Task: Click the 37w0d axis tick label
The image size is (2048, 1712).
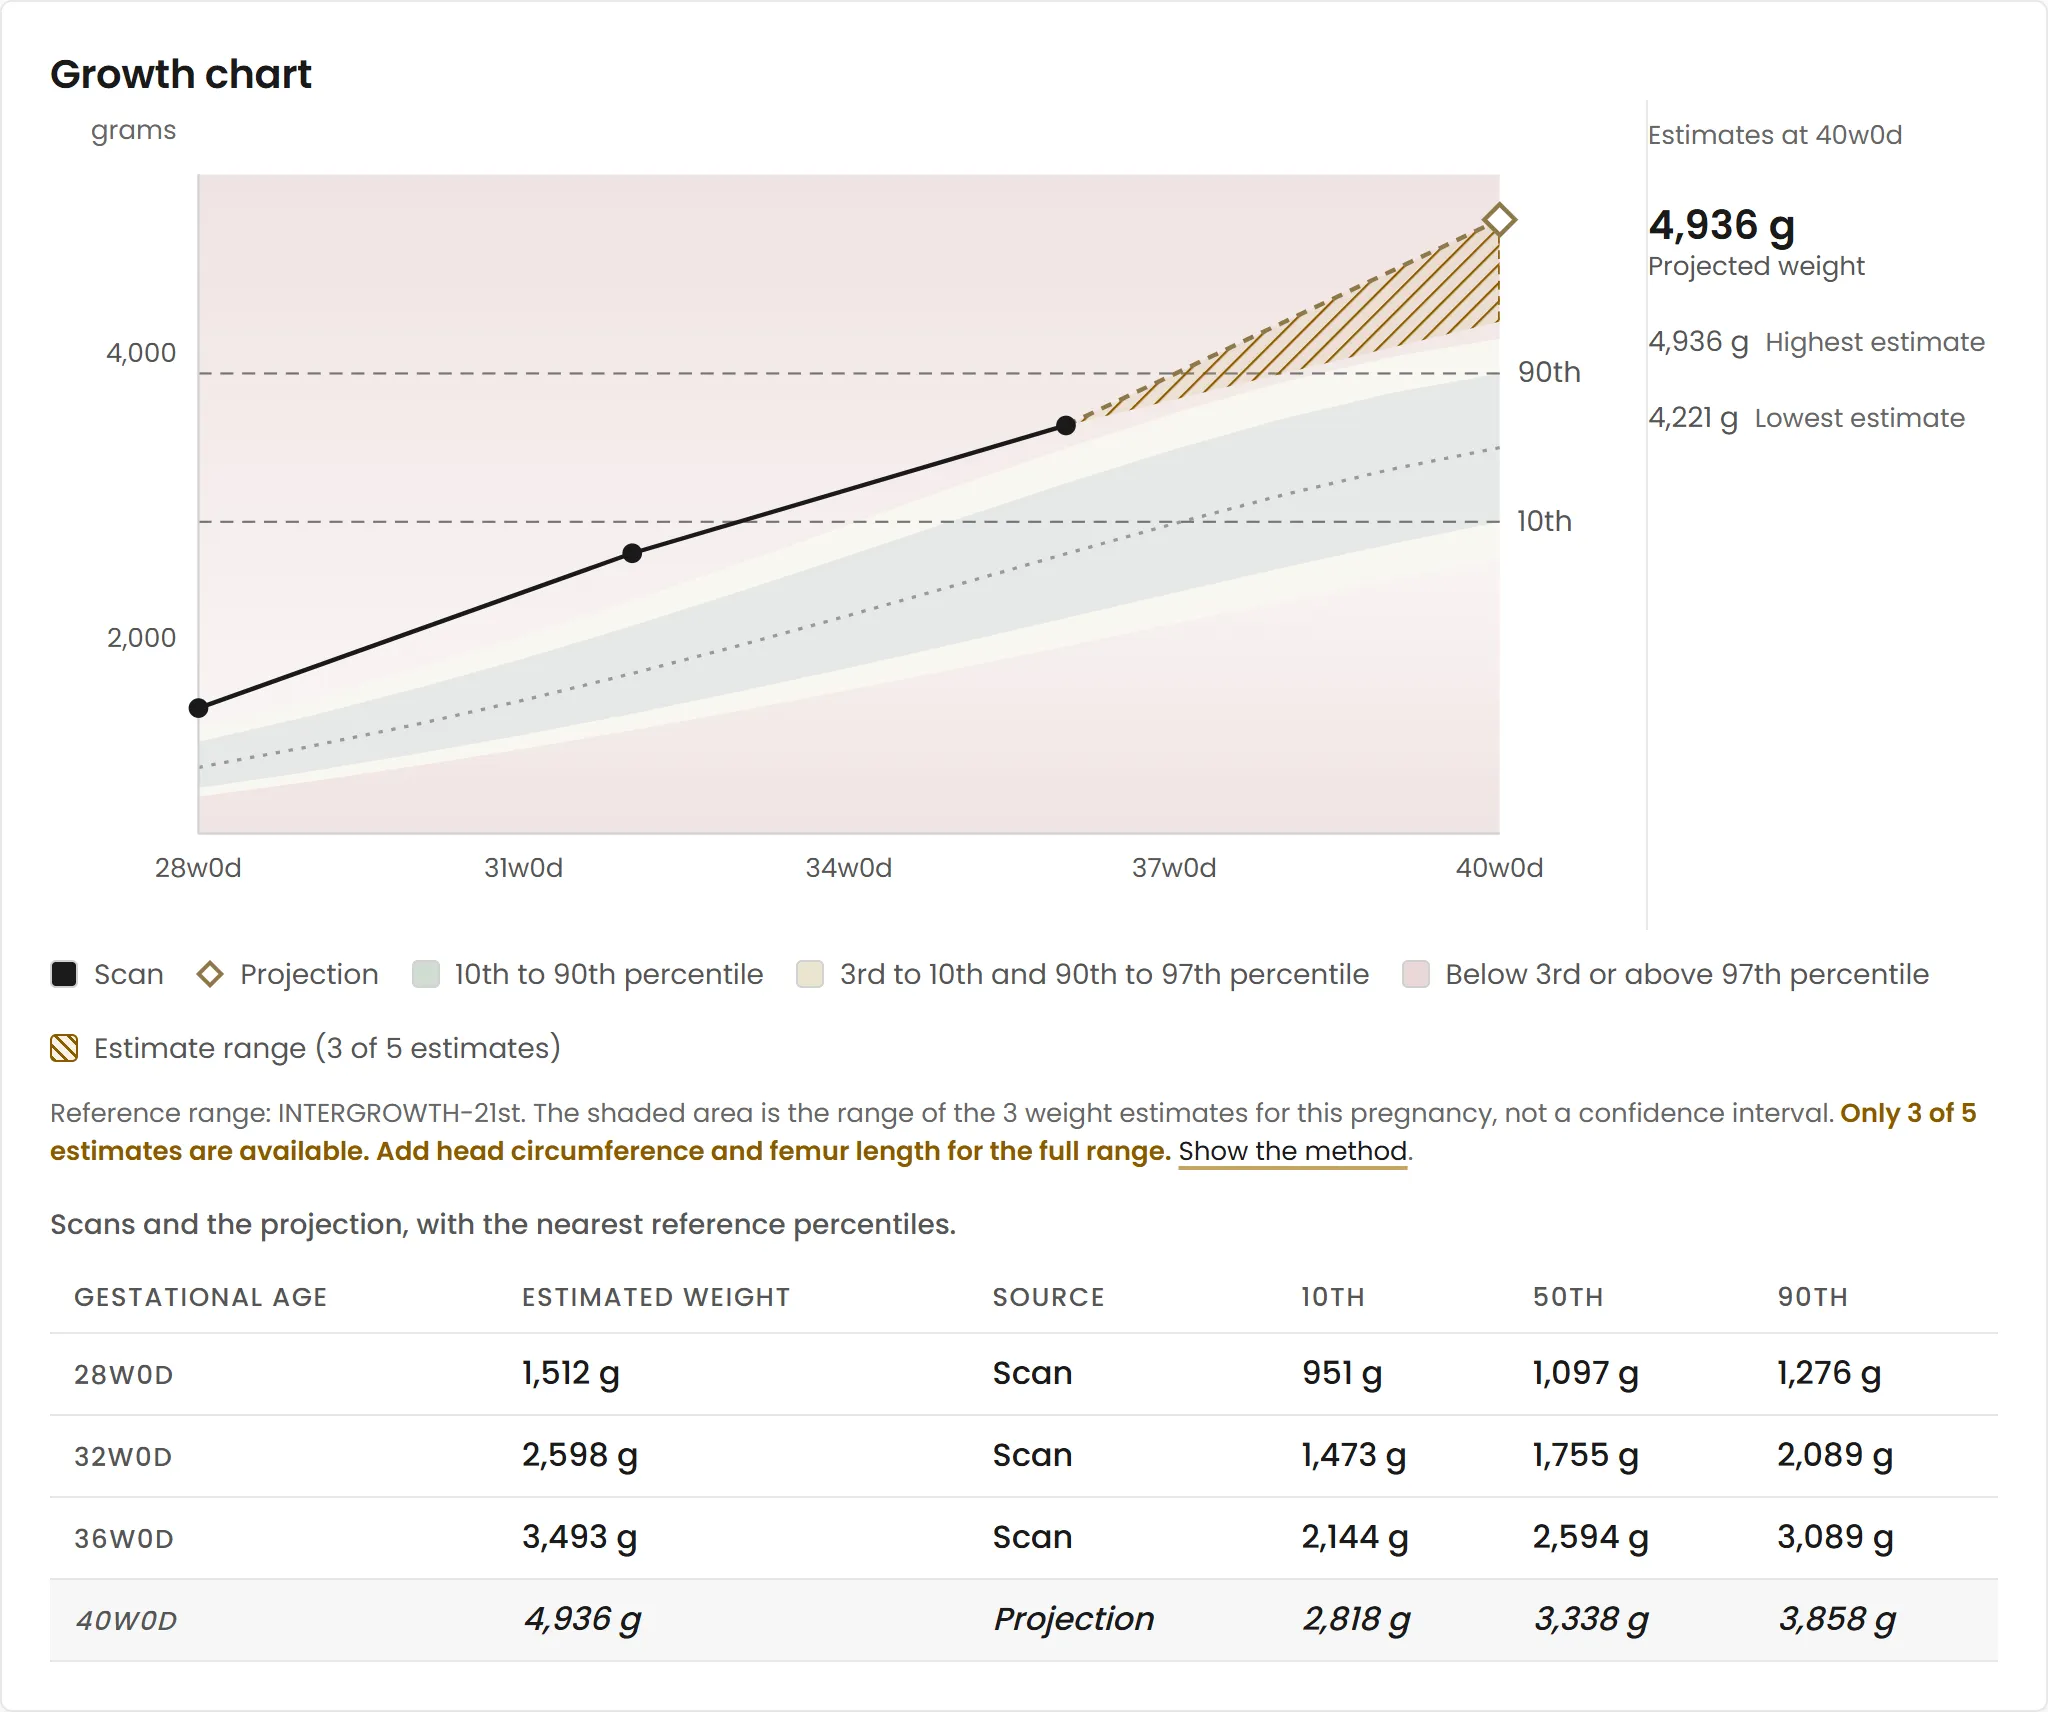Action: (x=1174, y=868)
